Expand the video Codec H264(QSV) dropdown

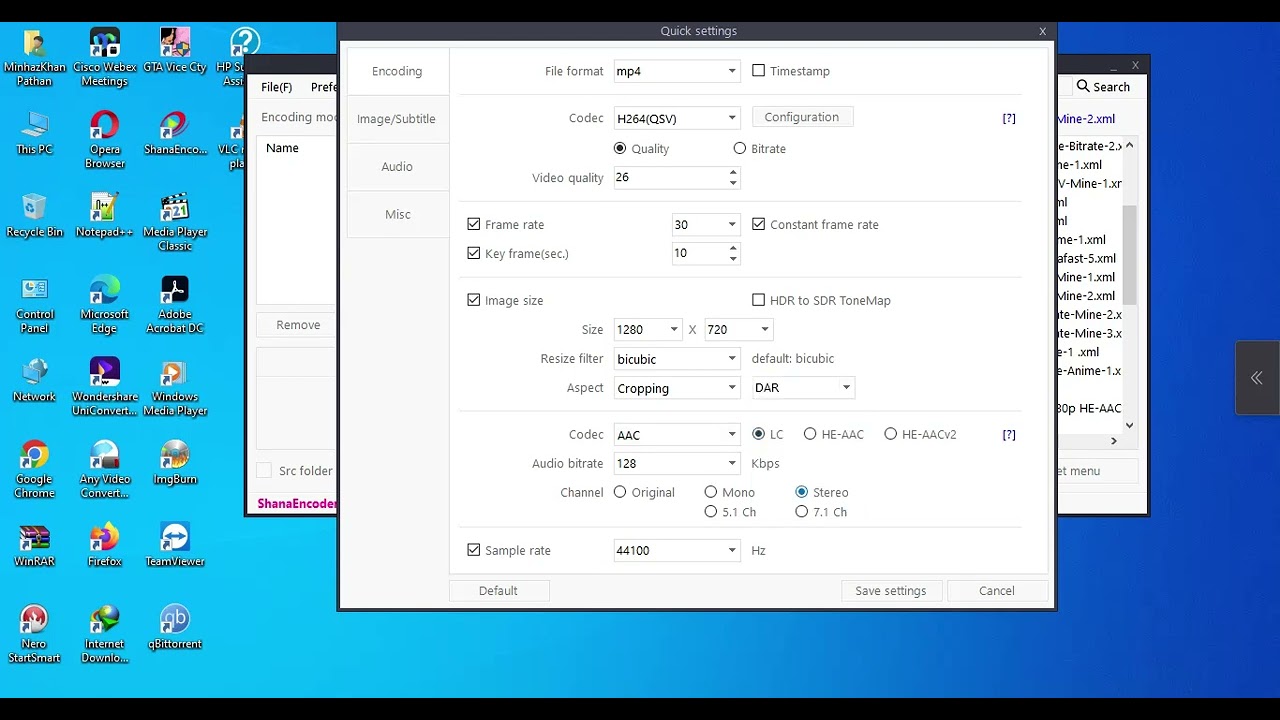(676, 118)
